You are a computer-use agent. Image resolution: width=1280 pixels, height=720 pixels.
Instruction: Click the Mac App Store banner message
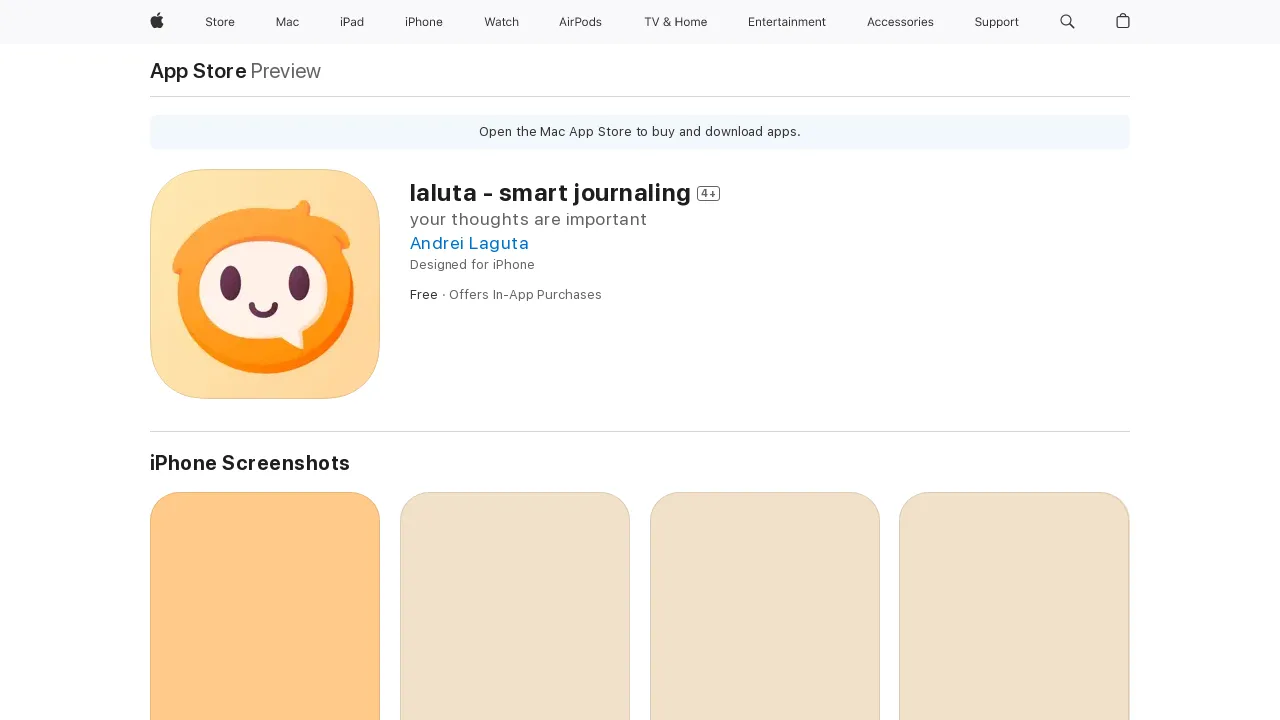(640, 132)
